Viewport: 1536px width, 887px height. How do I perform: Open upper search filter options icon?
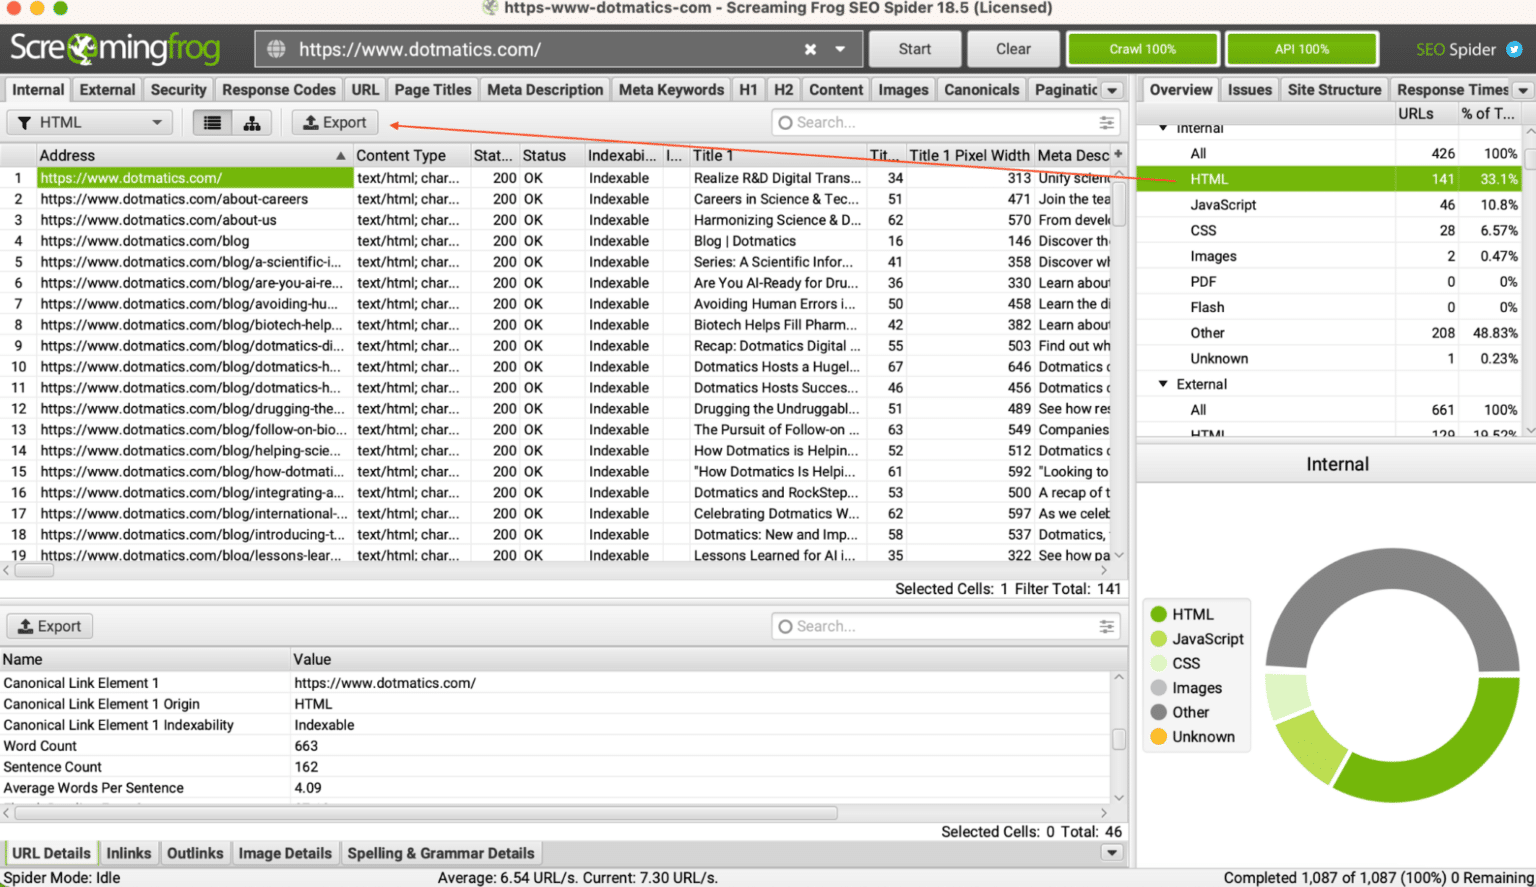1106,122
